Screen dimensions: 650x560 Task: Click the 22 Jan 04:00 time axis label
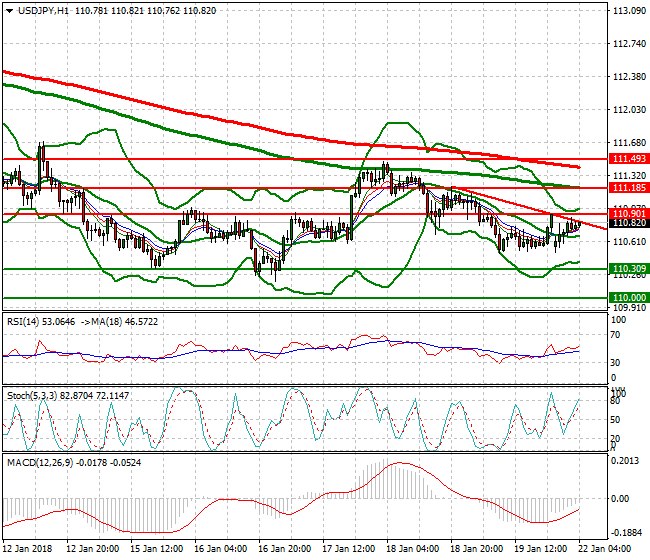(604, 549)
